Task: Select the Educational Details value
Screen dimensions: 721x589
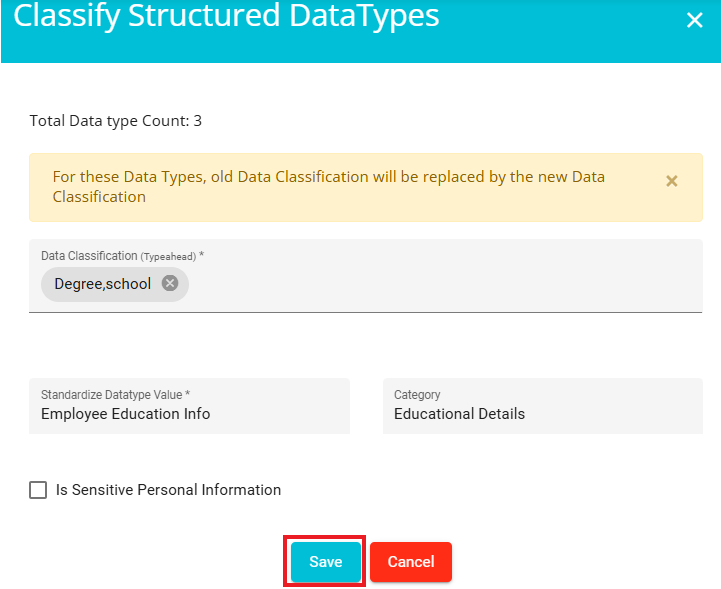Action: [x=459, y=414]
